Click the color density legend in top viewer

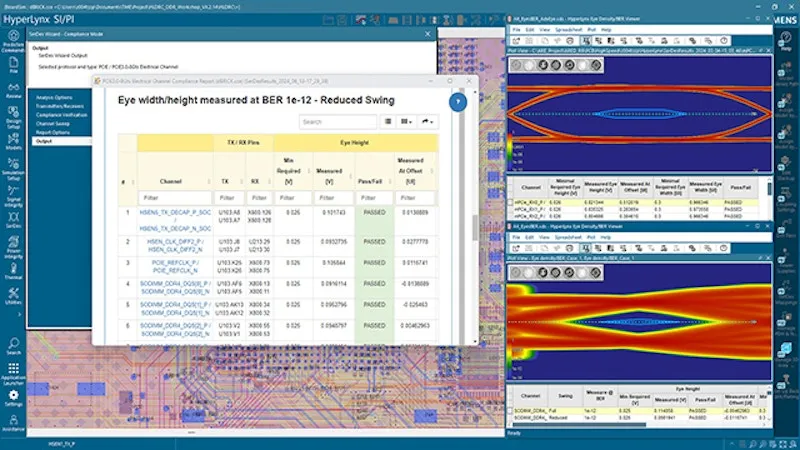click(510, 151)
